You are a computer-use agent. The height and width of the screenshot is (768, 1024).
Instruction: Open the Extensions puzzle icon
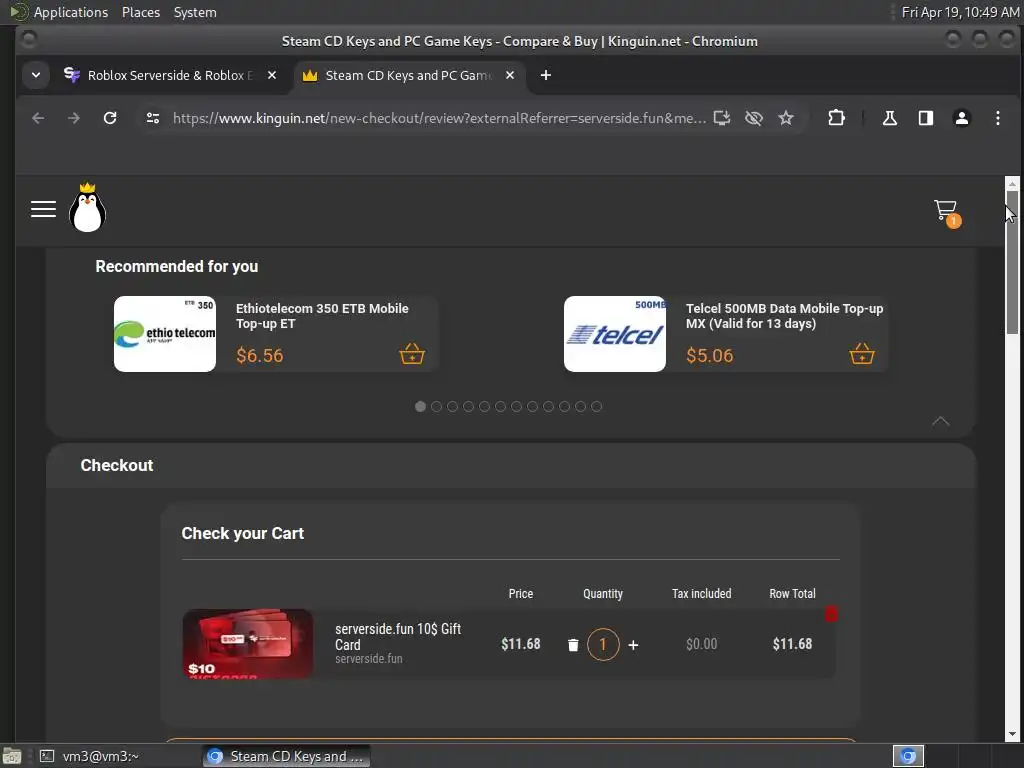pos(836,118)
